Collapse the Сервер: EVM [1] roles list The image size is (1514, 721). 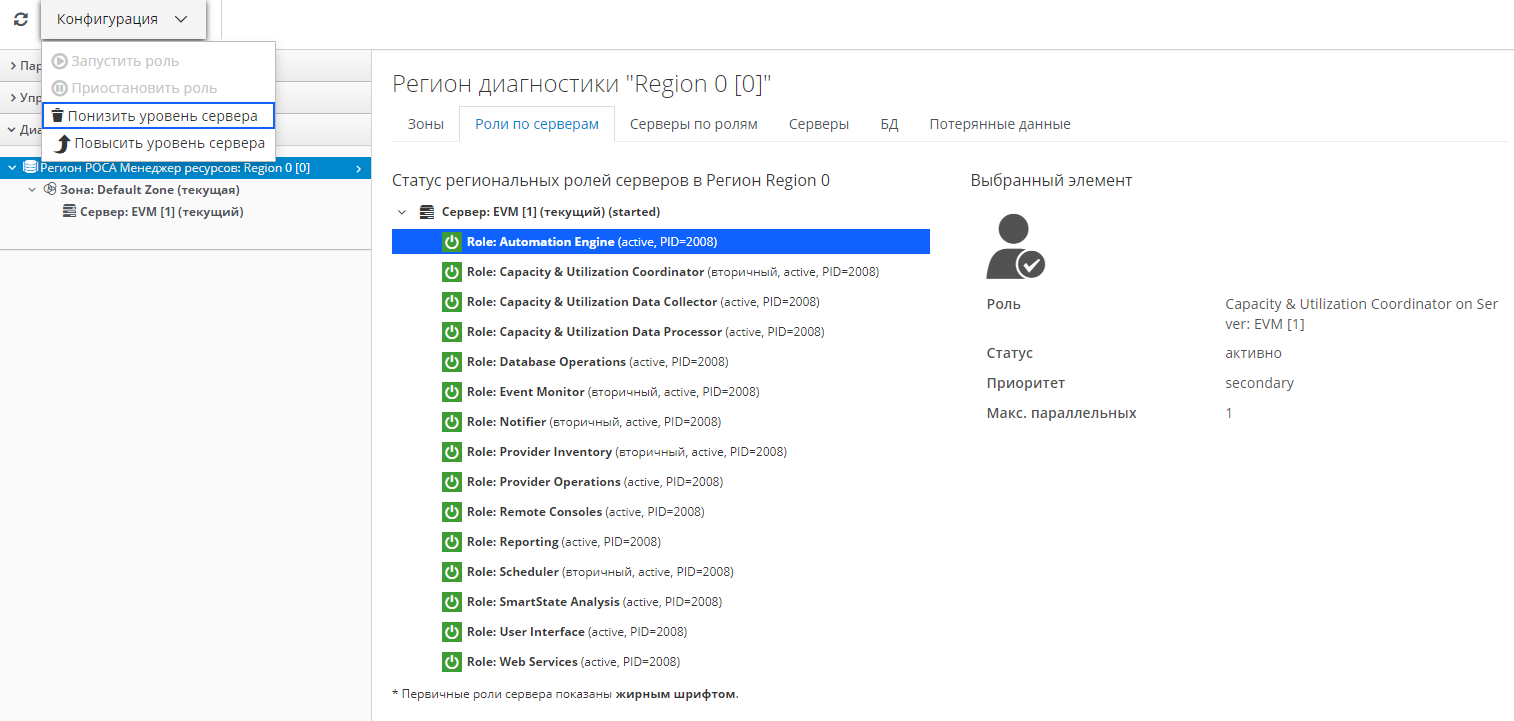402,212
